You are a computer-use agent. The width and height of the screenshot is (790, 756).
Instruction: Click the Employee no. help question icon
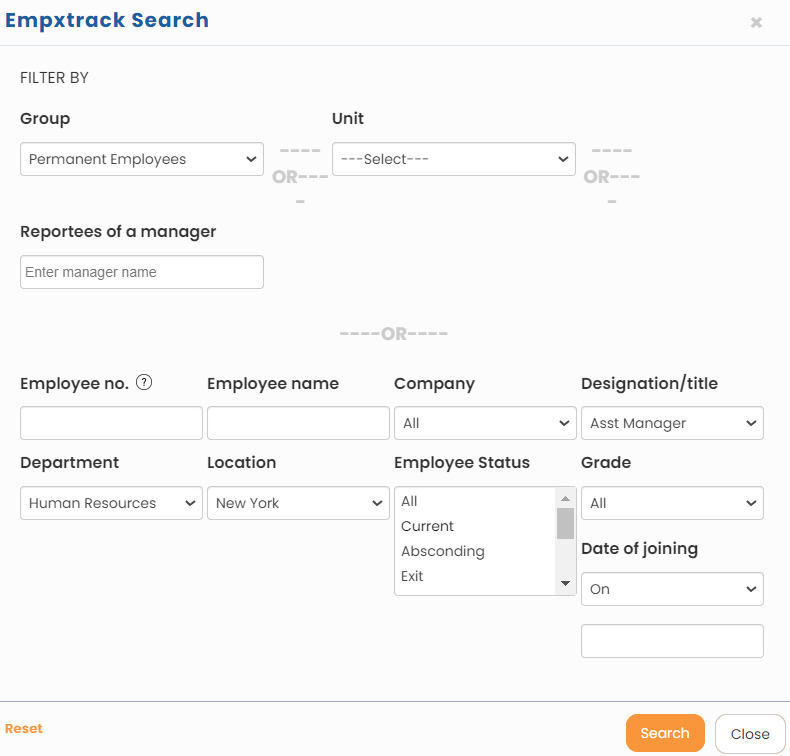pos(144,382)
